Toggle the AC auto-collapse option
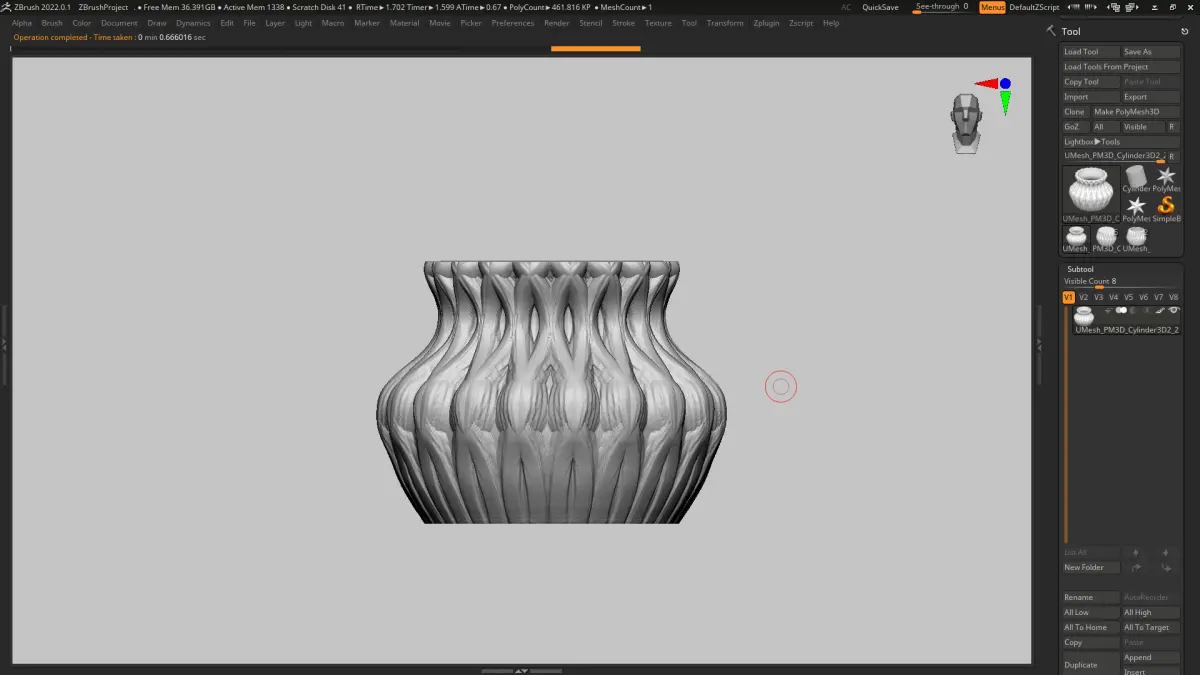 pos(846,7)
